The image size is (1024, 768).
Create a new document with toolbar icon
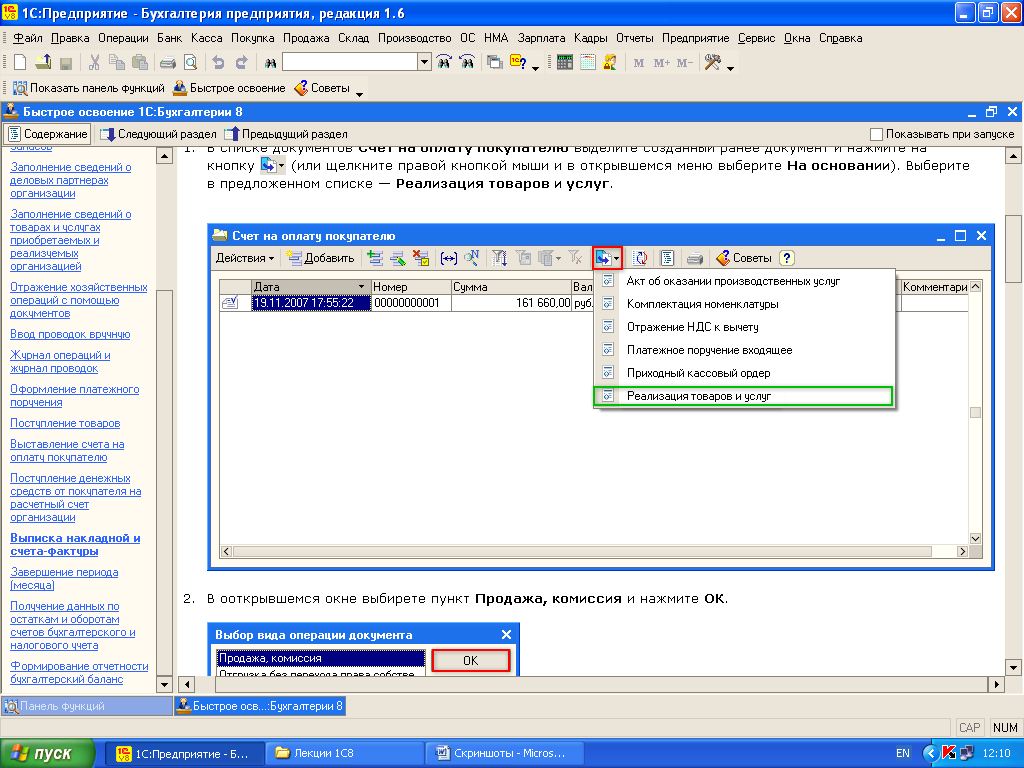coord(20,63)
